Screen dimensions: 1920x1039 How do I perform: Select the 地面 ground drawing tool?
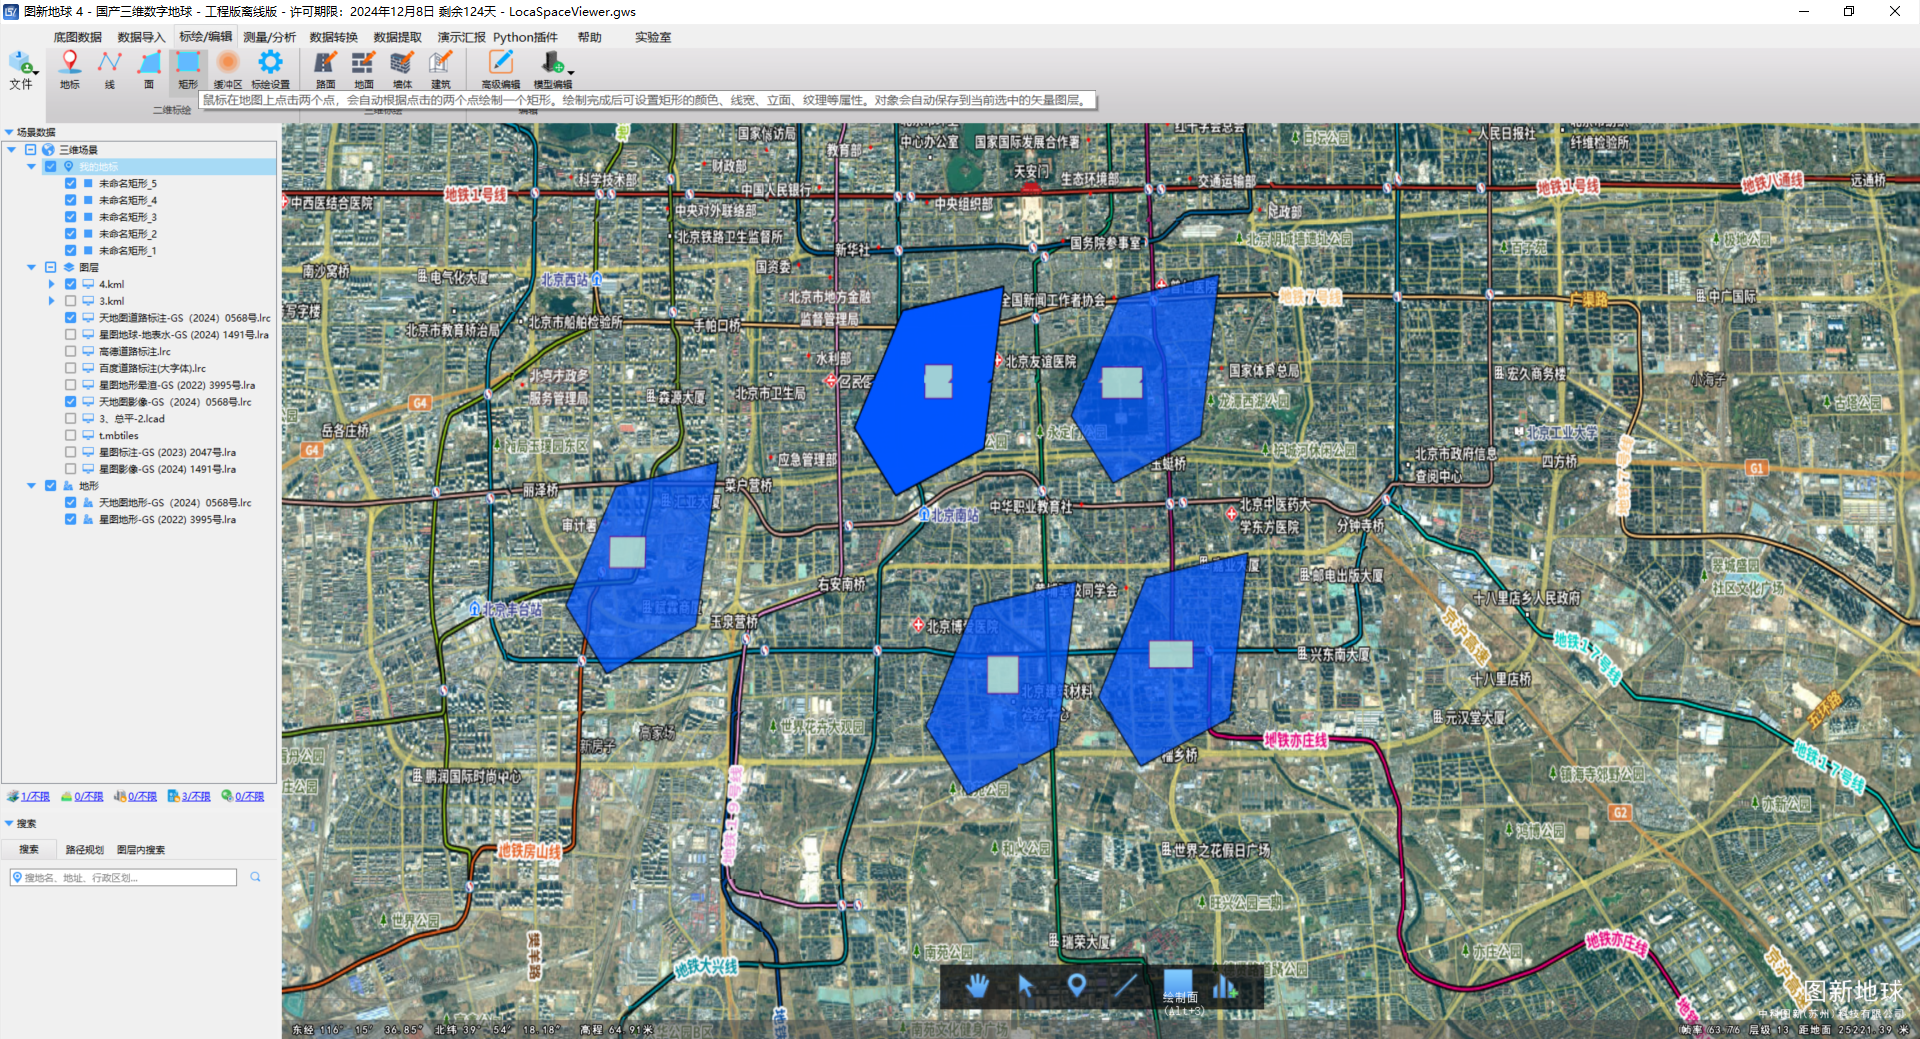pos(364,69)
